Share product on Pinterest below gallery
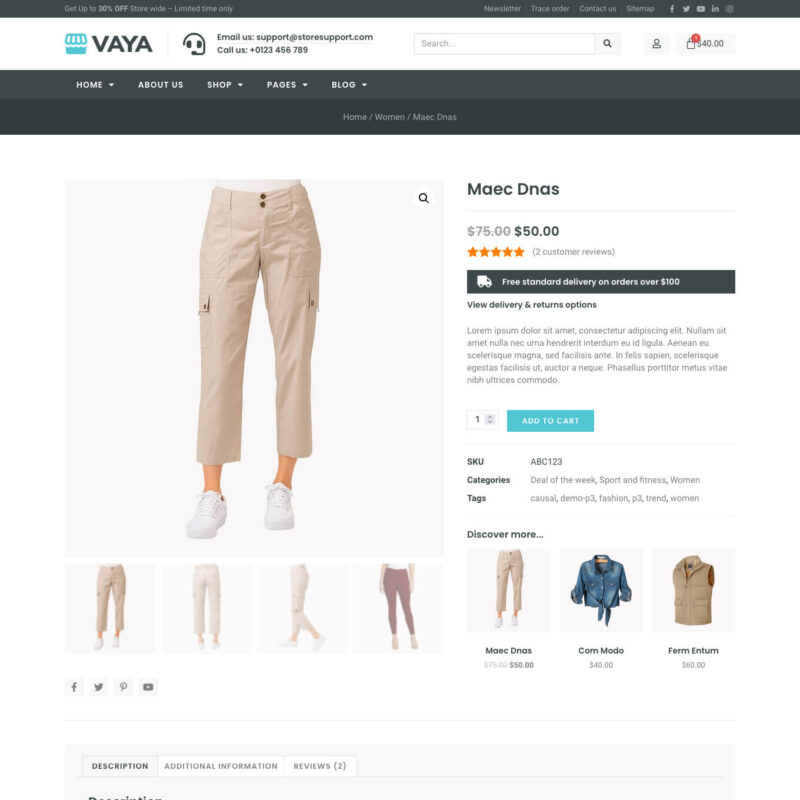Screen dimensions: 800x800 [123, 687]
